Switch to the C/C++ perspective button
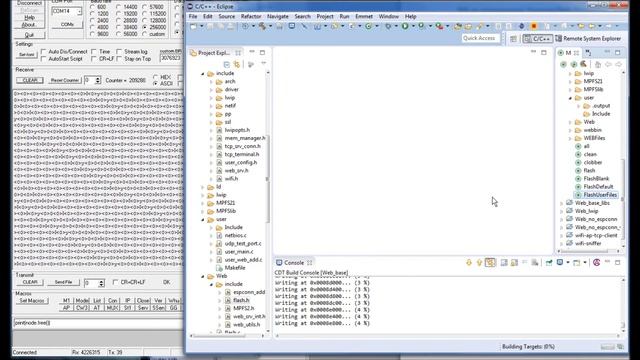Viewport: 640px width, 360px height. click(538, 38)
